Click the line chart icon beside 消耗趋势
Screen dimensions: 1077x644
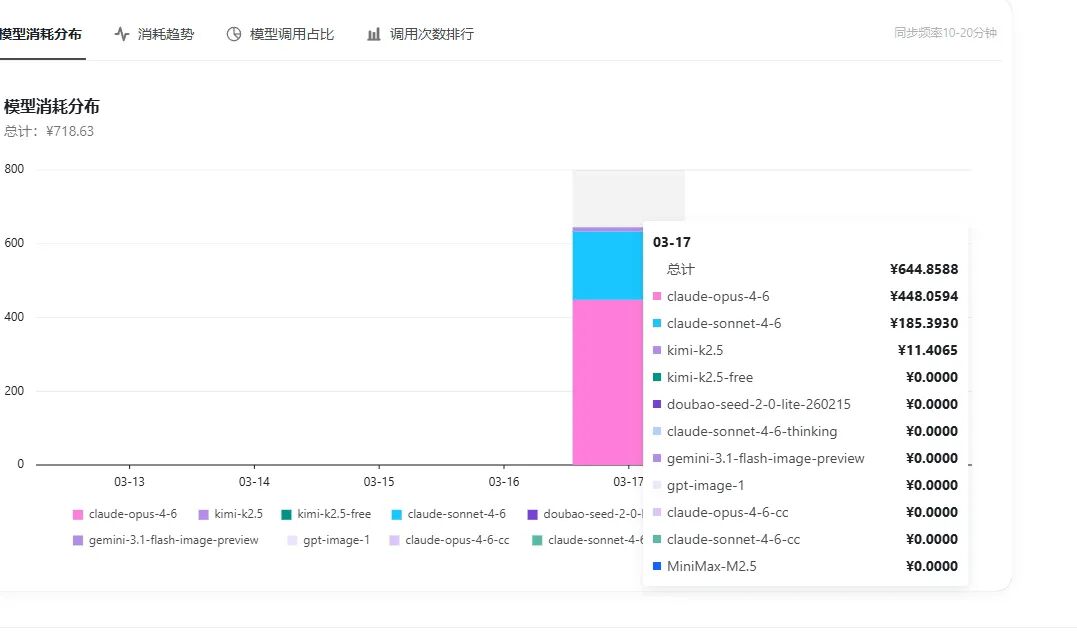(120, 32)
